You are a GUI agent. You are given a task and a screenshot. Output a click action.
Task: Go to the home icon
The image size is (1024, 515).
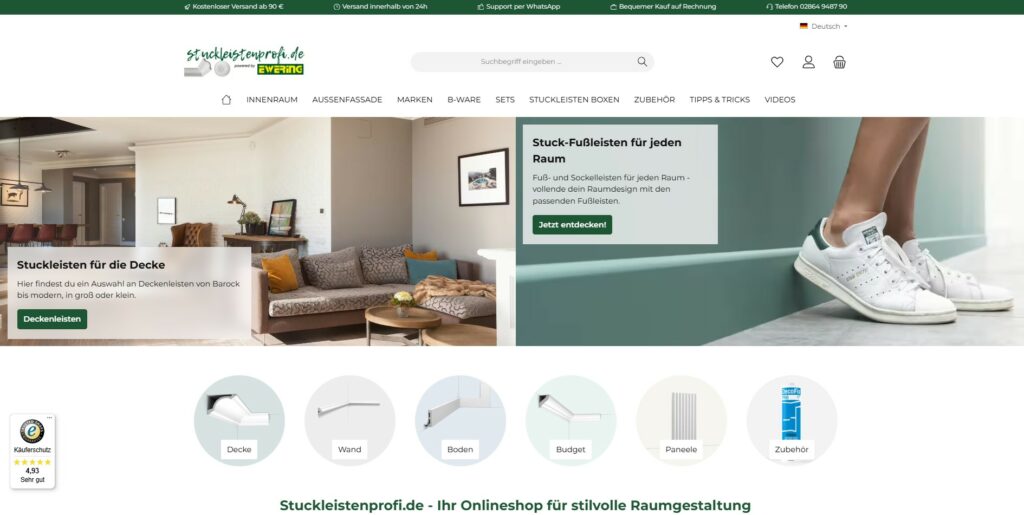[226, 100]
